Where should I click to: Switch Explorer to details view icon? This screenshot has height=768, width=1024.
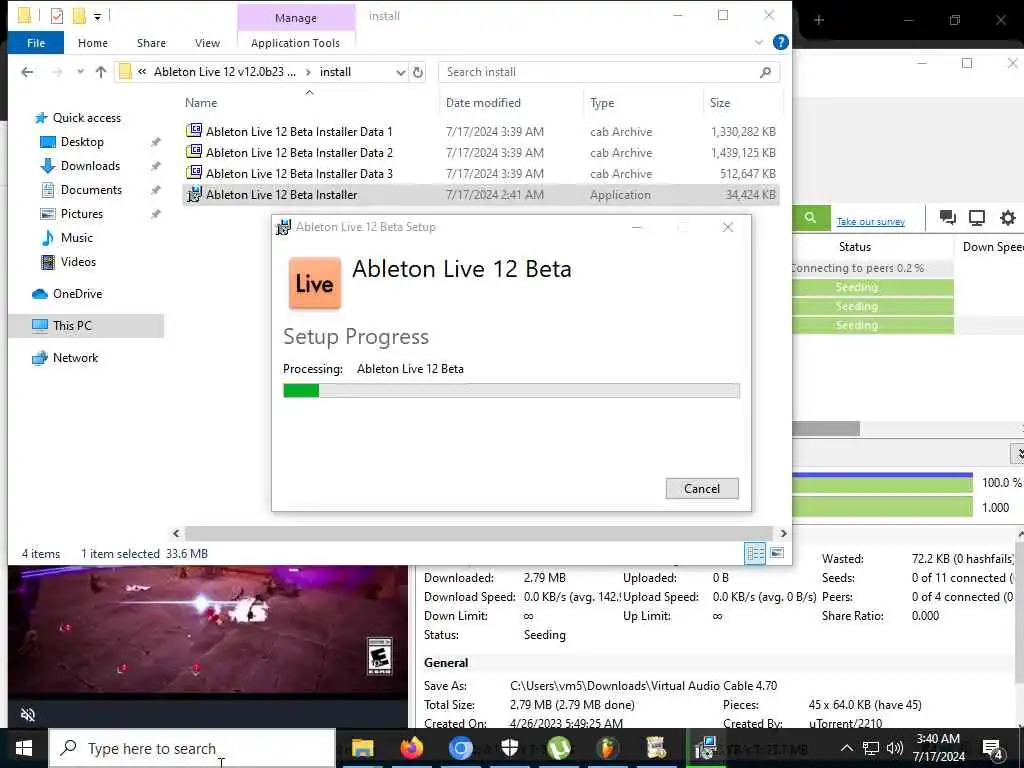755,553
